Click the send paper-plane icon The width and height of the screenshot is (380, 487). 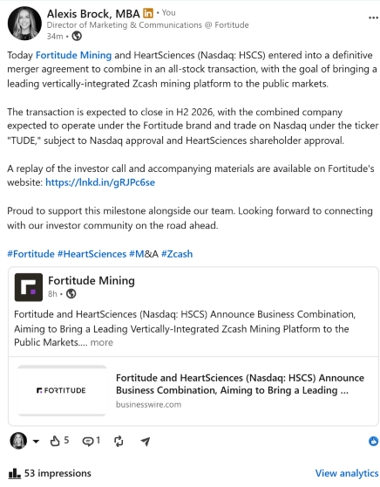[145, 441]
